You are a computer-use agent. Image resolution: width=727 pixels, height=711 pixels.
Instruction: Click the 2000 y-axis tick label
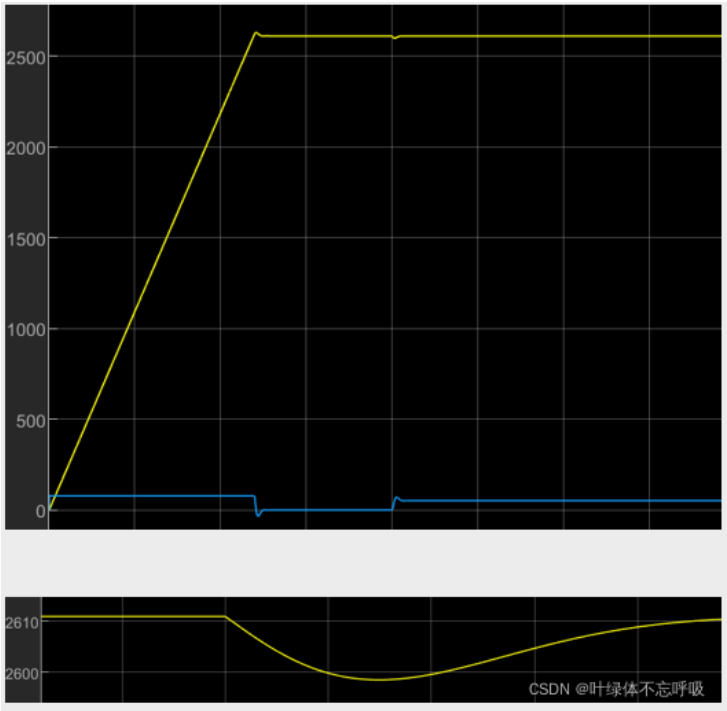25,147
